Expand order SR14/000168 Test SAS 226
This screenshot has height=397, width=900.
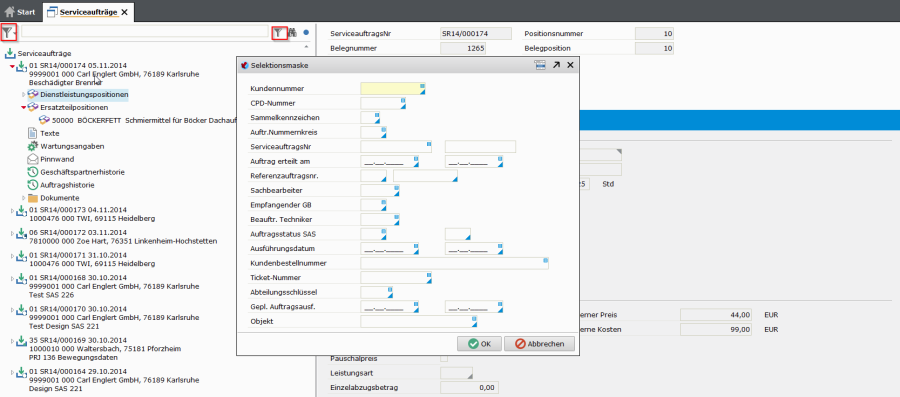pyautogui.click(x=13, y=279)
